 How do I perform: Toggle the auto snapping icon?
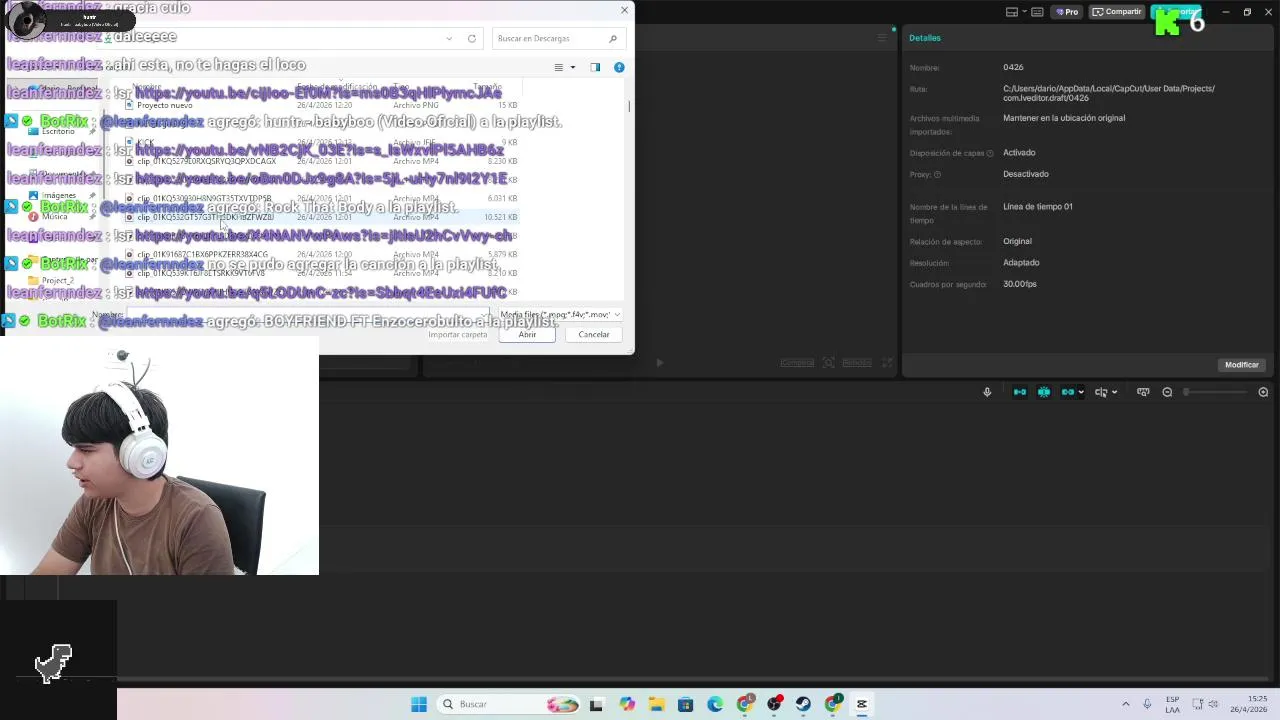pos(1044,392)
